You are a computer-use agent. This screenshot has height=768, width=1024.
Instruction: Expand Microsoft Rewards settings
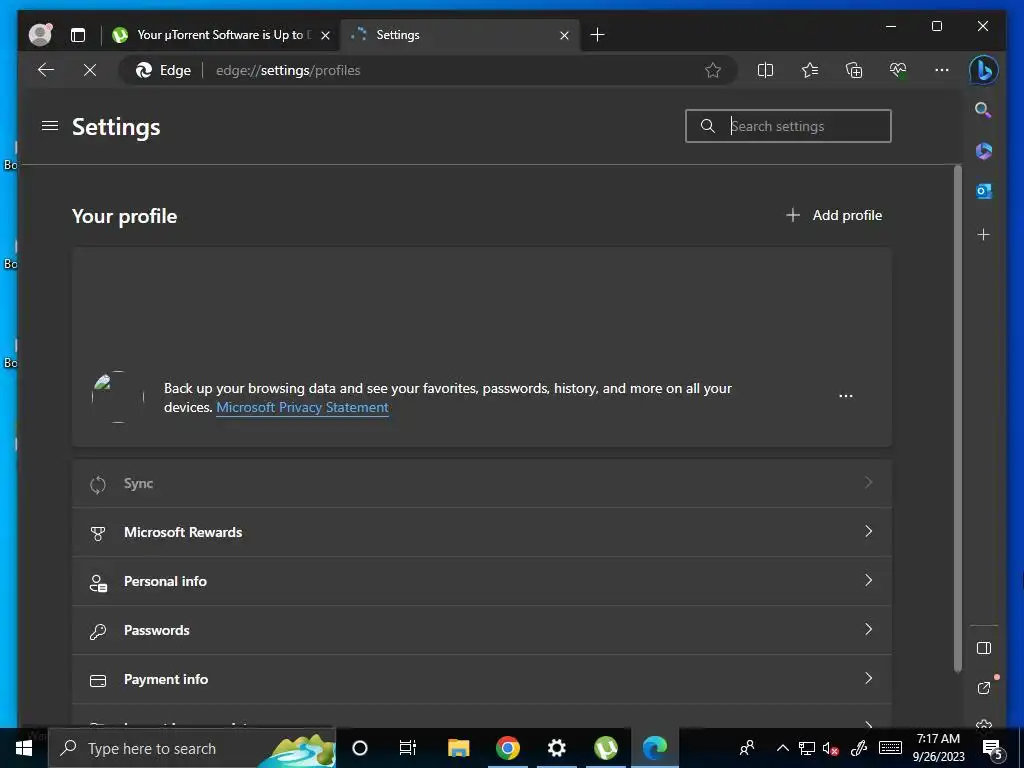(x=482, y=532)
